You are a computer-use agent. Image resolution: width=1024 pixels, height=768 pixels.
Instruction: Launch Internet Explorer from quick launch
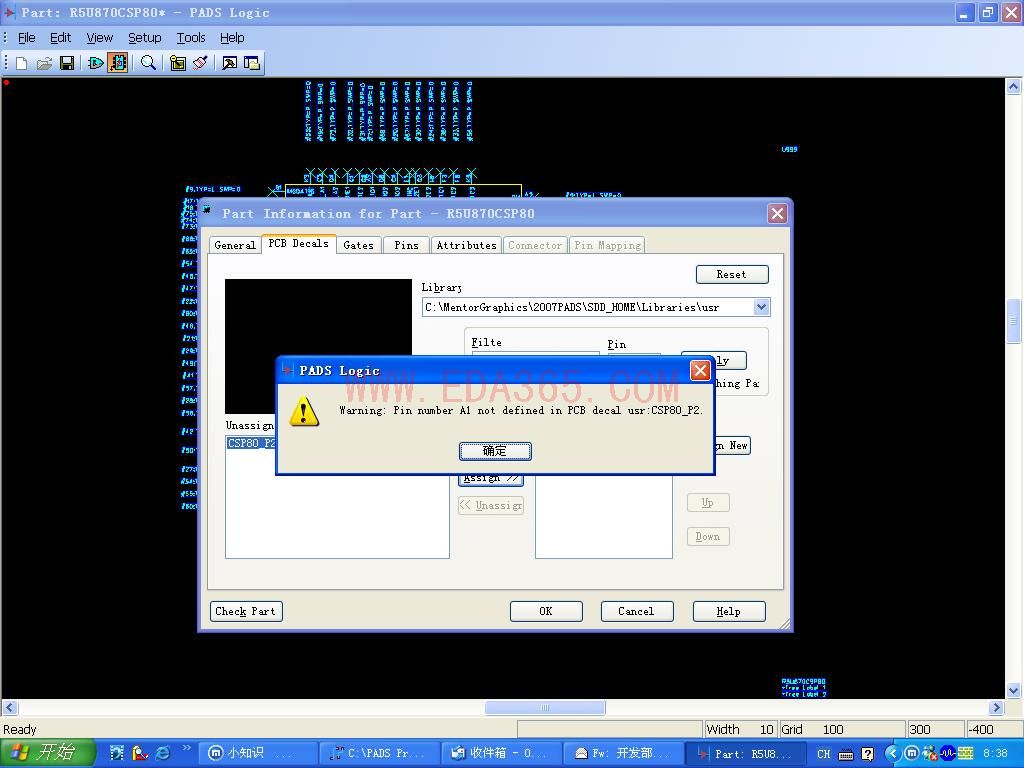(x=163, y=753)
